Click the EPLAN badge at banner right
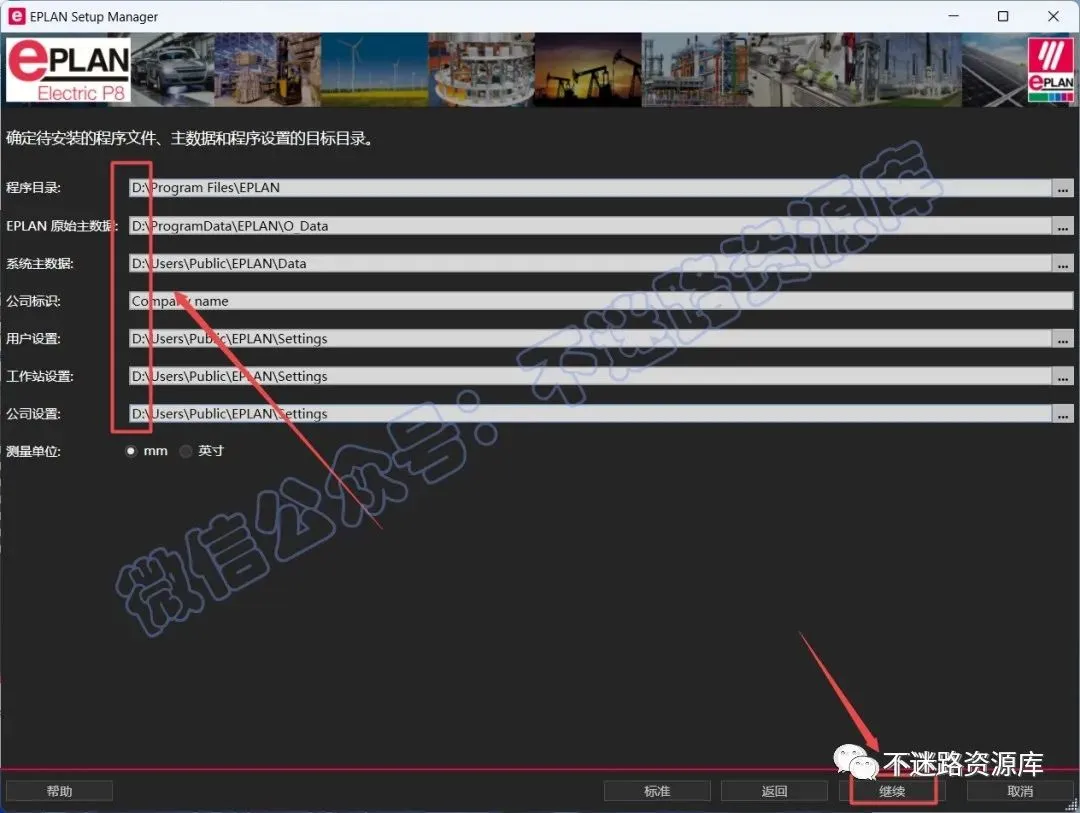 click(x=1050, y=70)
